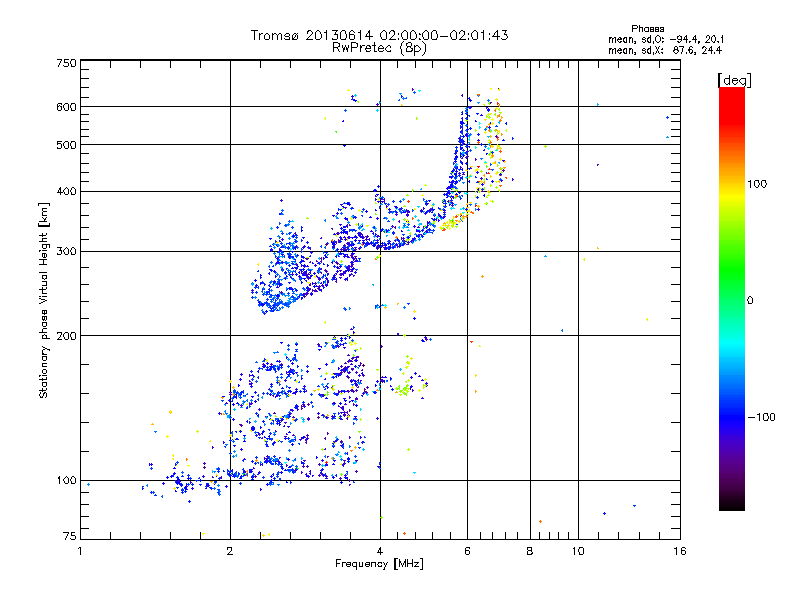Click the x-axis tick label '1'
800x600 pixels.
tap(80, 551)
